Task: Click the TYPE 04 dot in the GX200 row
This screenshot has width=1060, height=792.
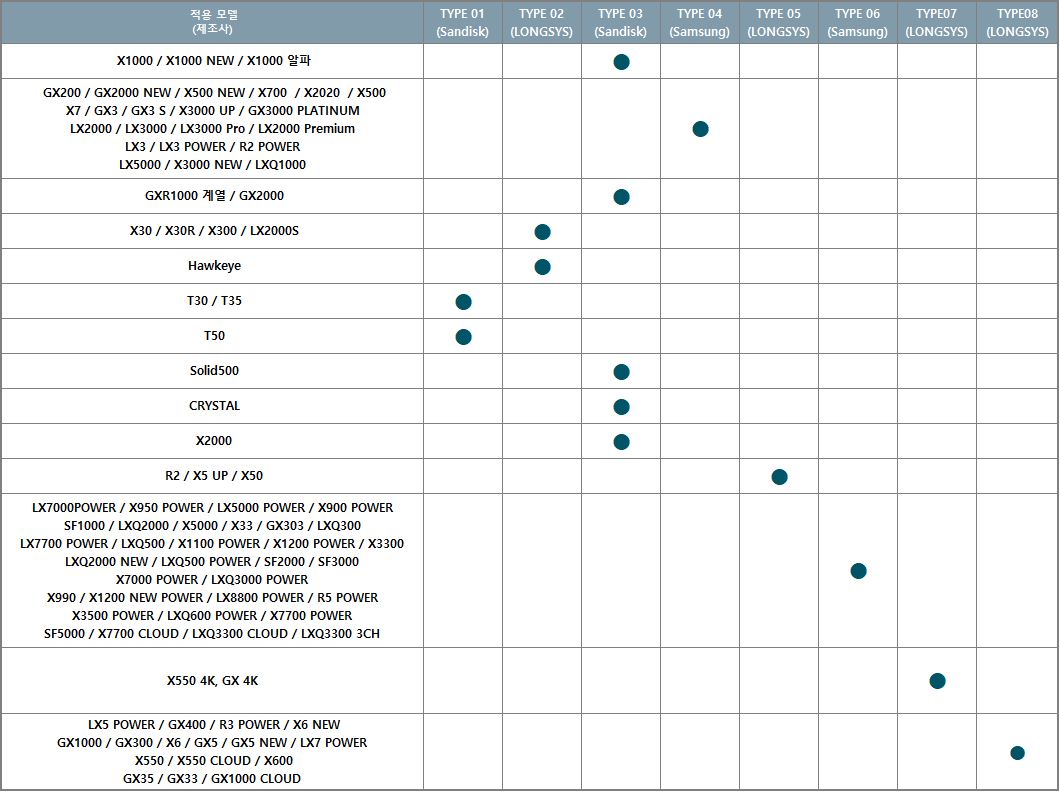Action: click(x=700, y=129)
